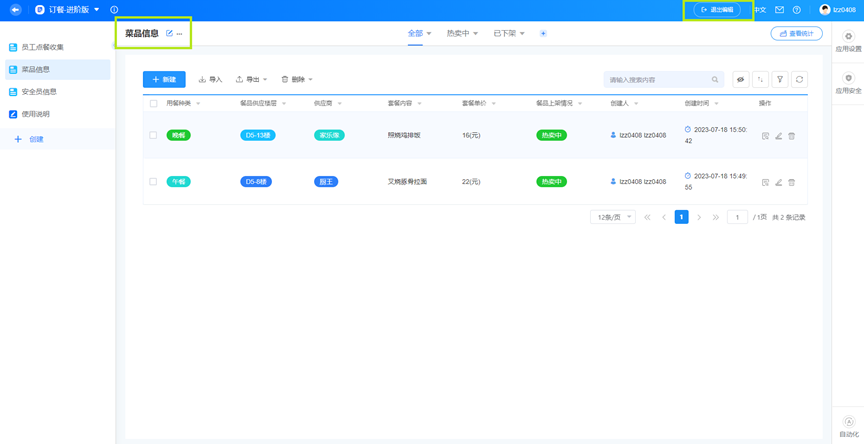The image size is (864, 444).
Task: Click the refresh icon
Action: [800, 79]
